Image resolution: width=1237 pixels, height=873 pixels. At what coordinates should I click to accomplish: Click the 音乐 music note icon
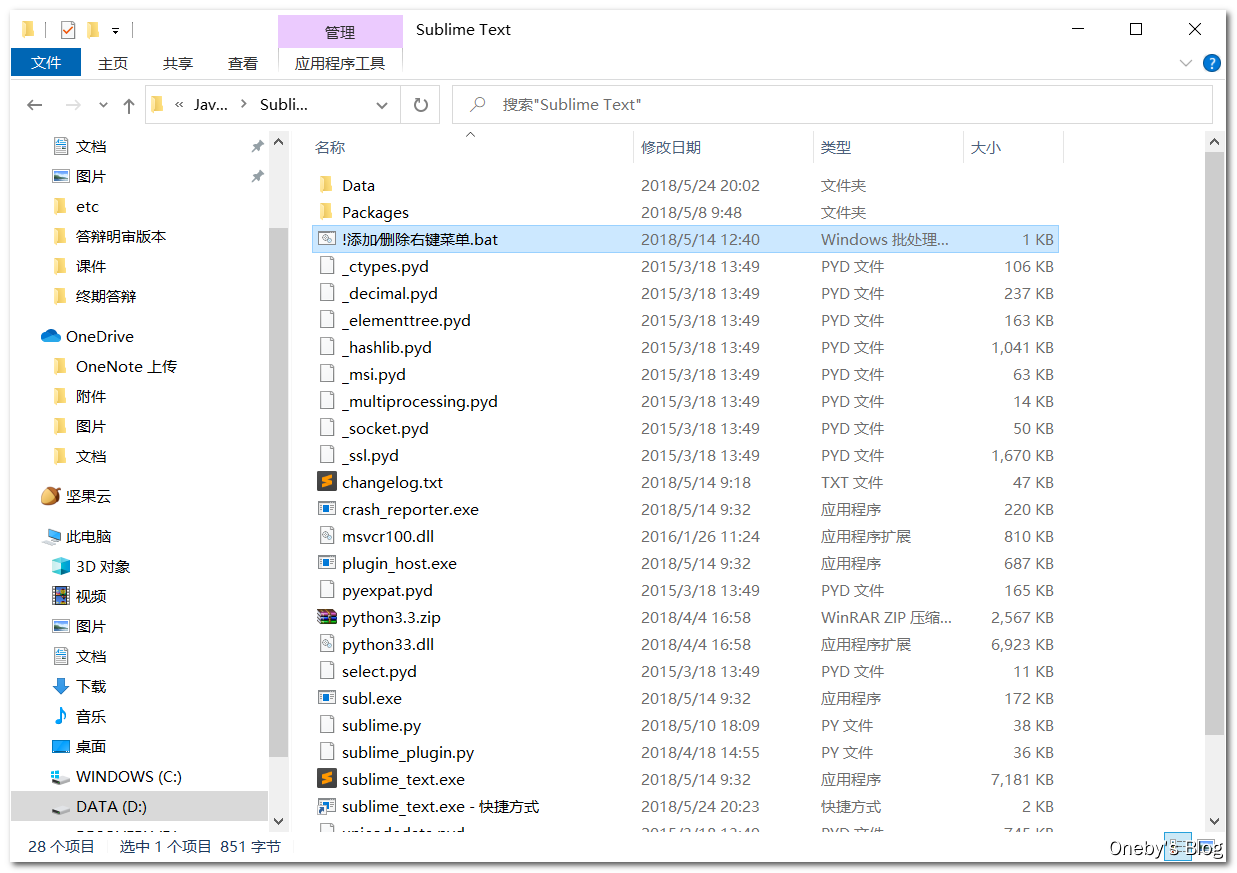point(61,716)
